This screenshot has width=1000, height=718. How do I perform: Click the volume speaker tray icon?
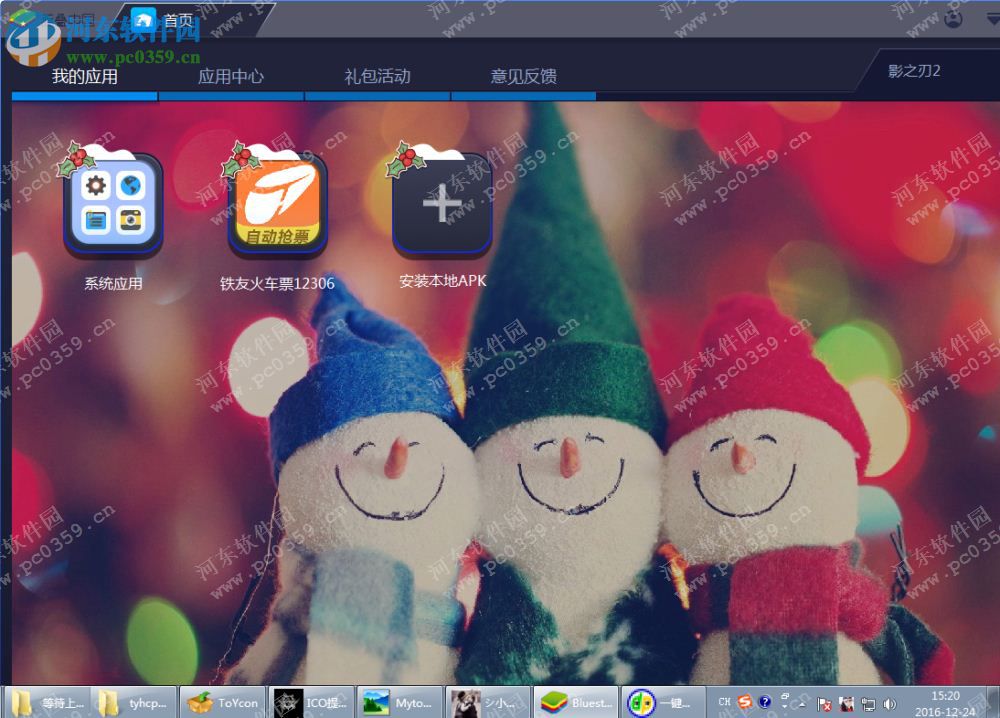[x=889, y=704]
